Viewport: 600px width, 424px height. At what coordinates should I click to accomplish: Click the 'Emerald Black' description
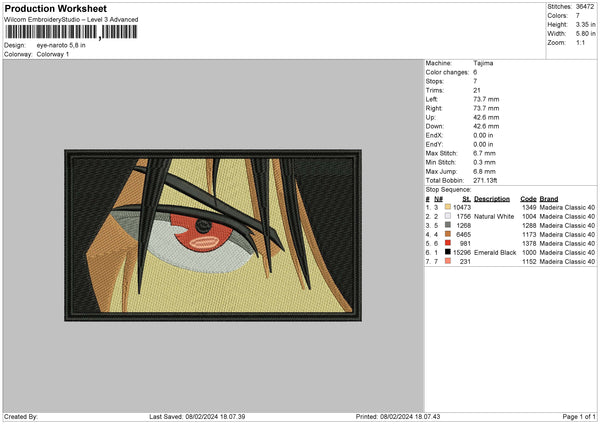(495, 253)
